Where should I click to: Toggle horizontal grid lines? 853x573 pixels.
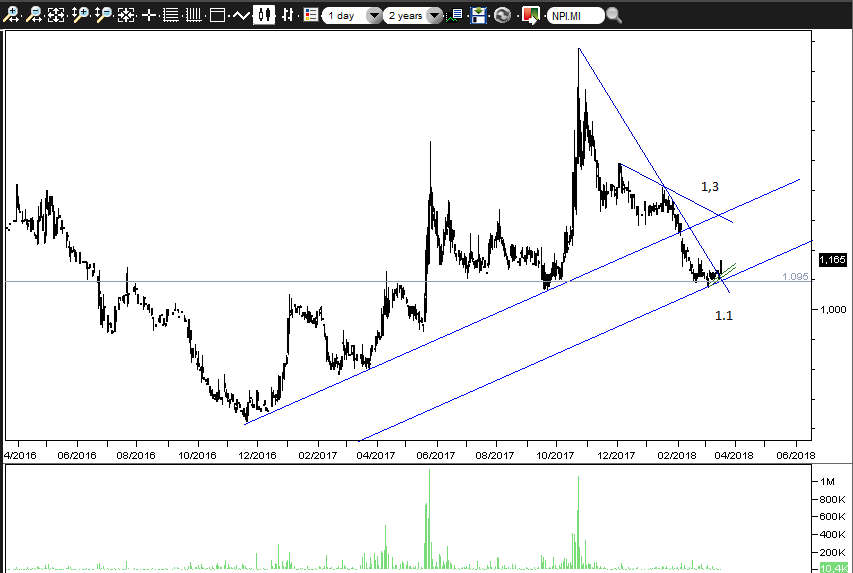[171, 15]
